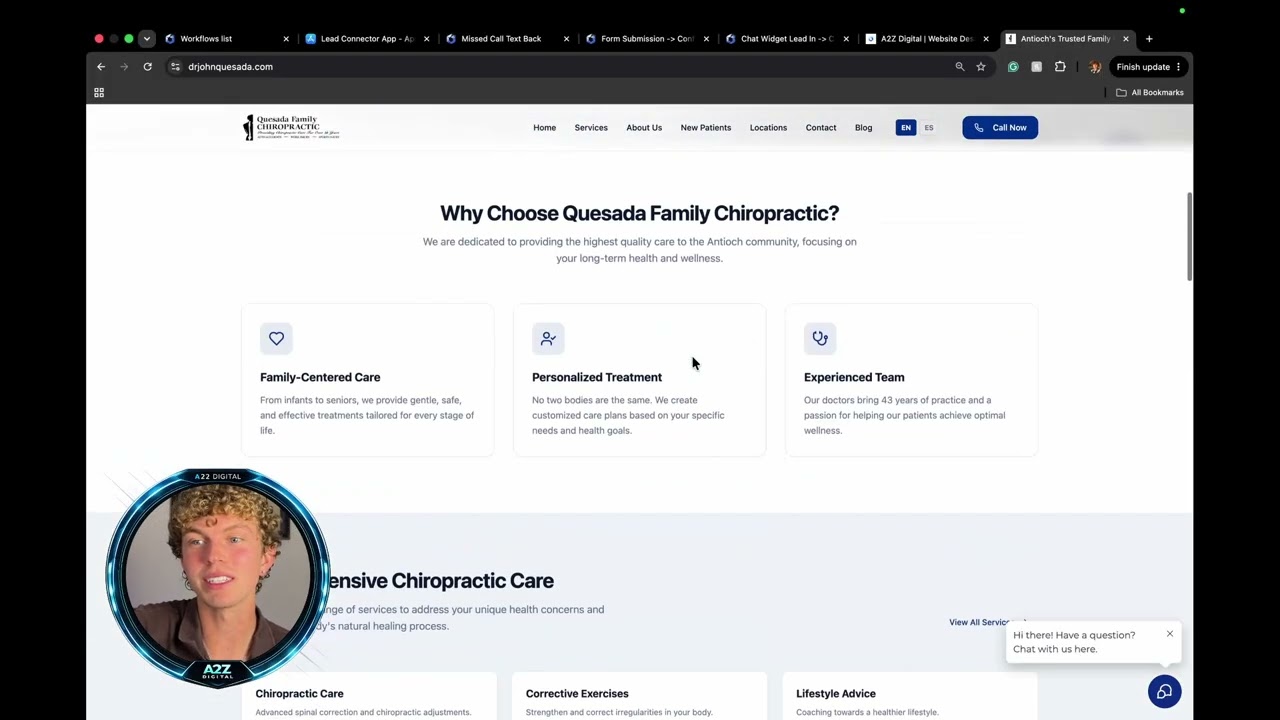This screenshot has height=720, width=1280.
Task: Expand the tab search dropdown arrow
Action: pos(147,39)
